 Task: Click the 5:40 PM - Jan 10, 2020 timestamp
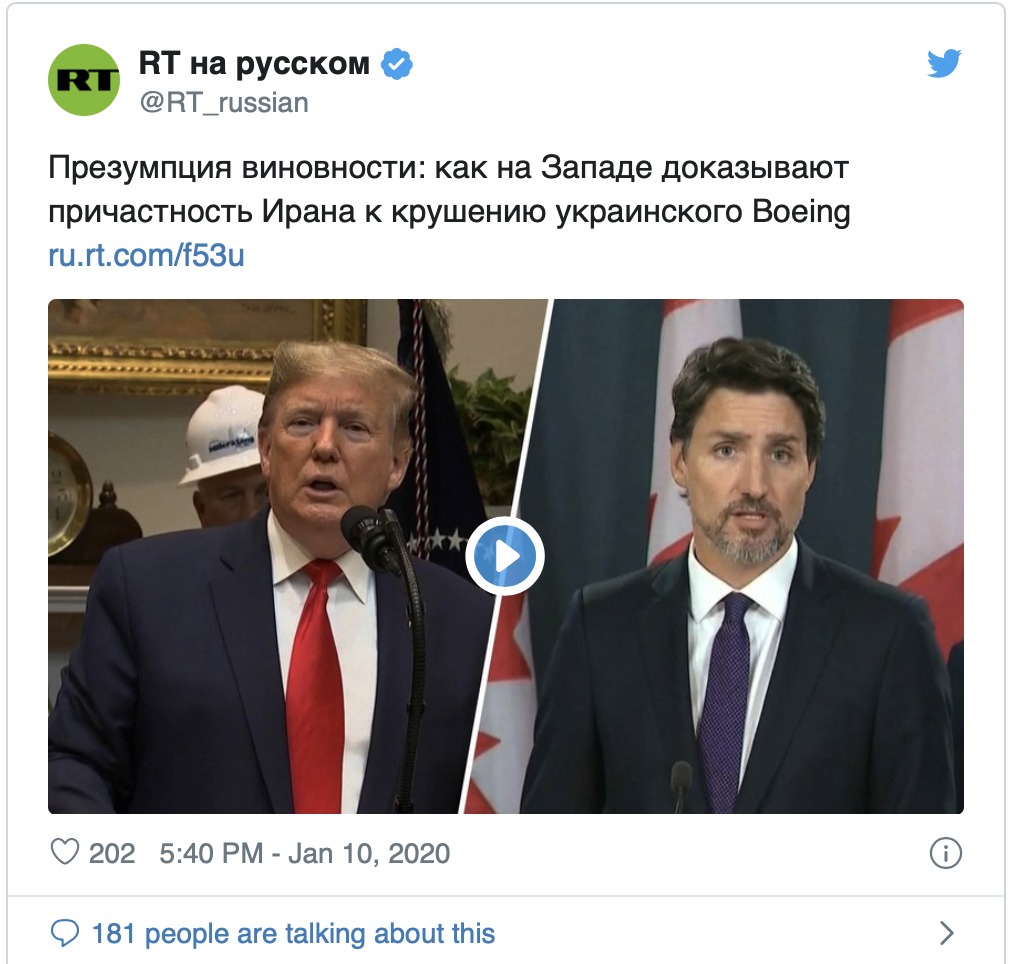(304, 853)
